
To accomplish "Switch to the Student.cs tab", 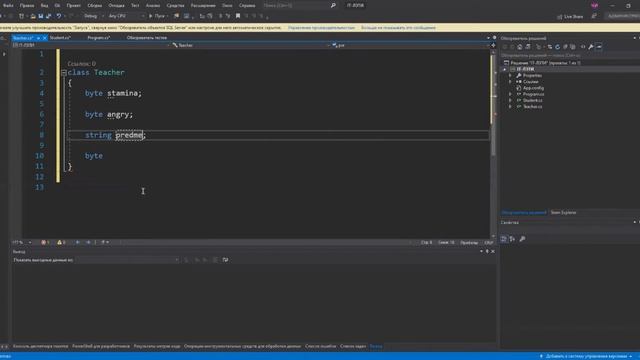I will click(x=60, y=38).
